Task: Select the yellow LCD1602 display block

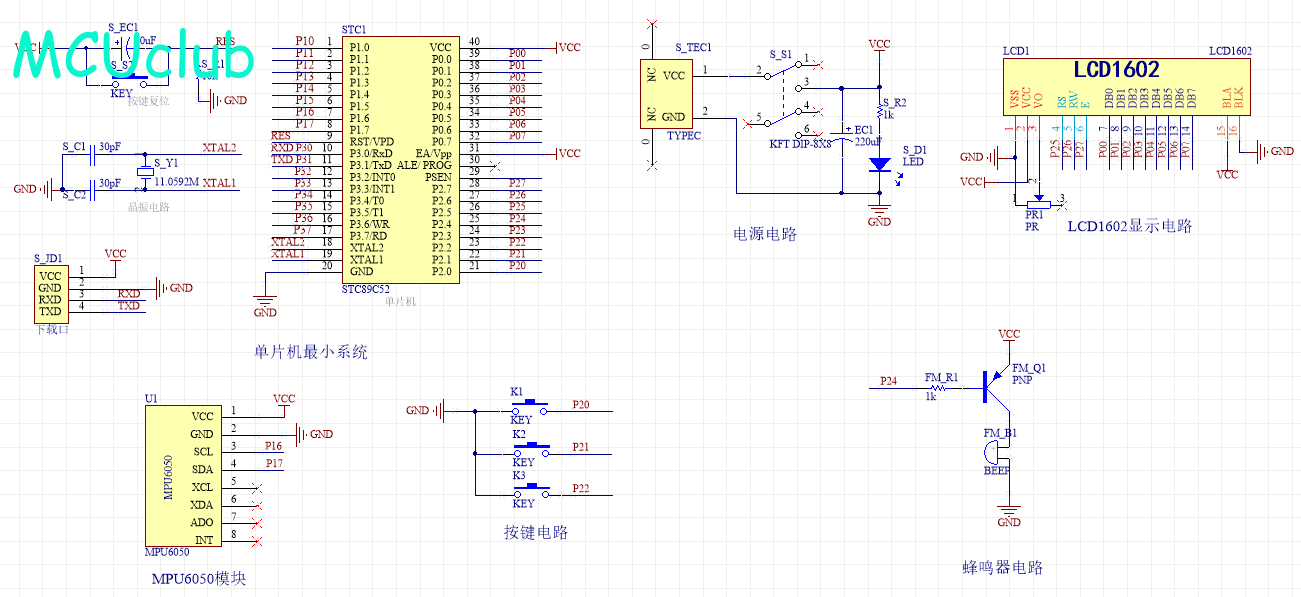Action: click(x=1127, y=85)
